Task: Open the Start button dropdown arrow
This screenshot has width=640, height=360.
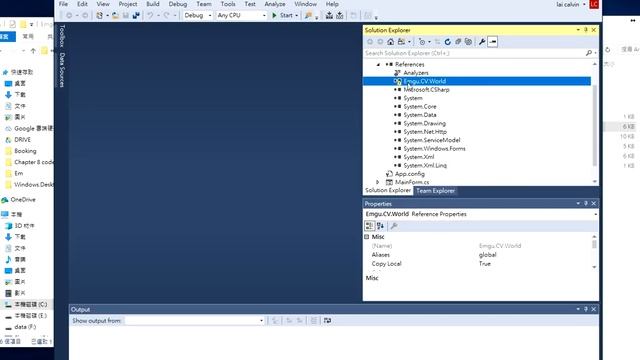Action: pos(296,16)
